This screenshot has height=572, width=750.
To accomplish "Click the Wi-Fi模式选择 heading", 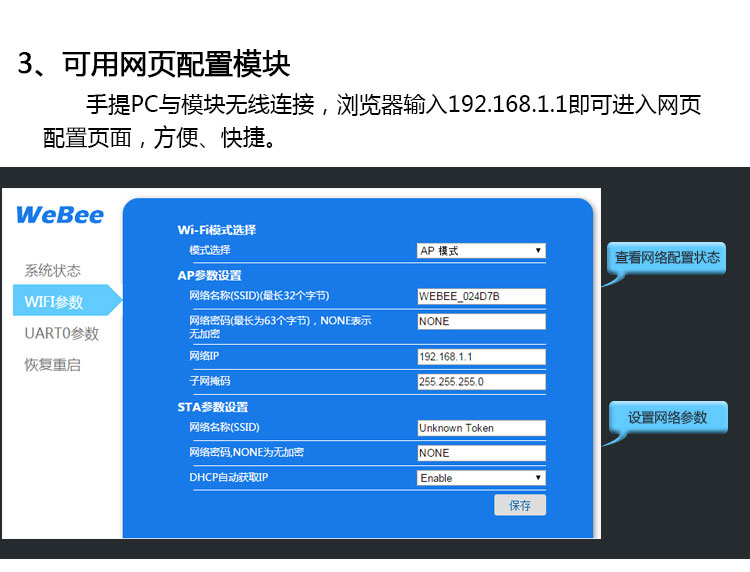I will point(217,230).
